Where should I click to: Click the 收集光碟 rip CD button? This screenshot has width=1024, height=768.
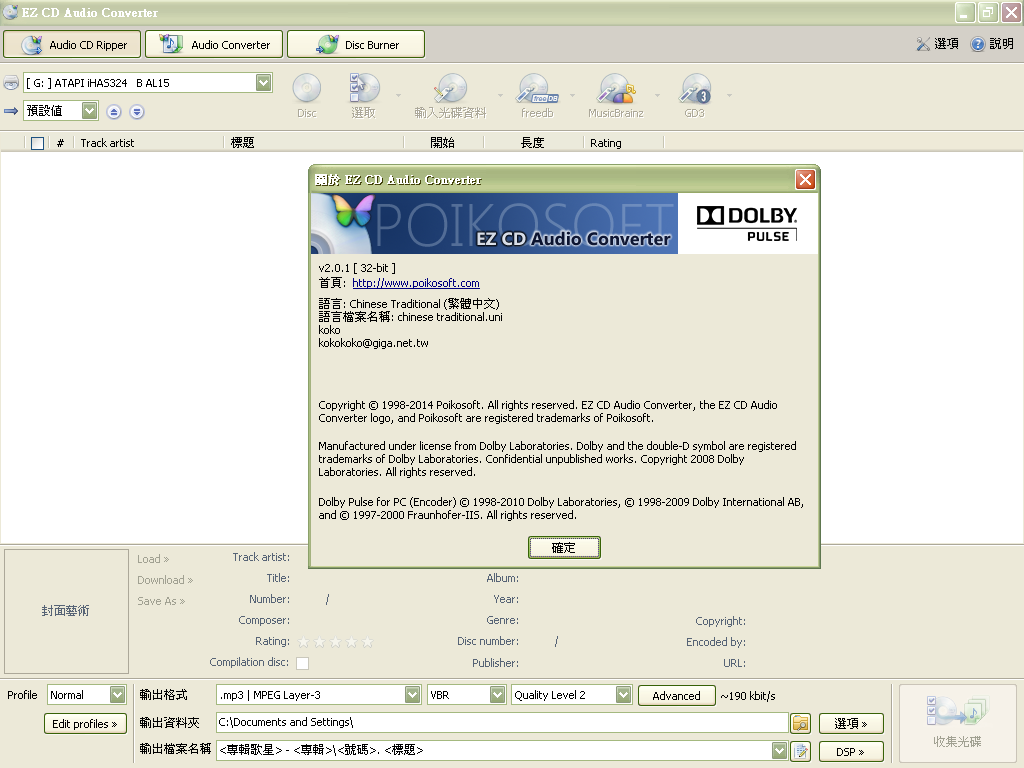coord(957,724)
